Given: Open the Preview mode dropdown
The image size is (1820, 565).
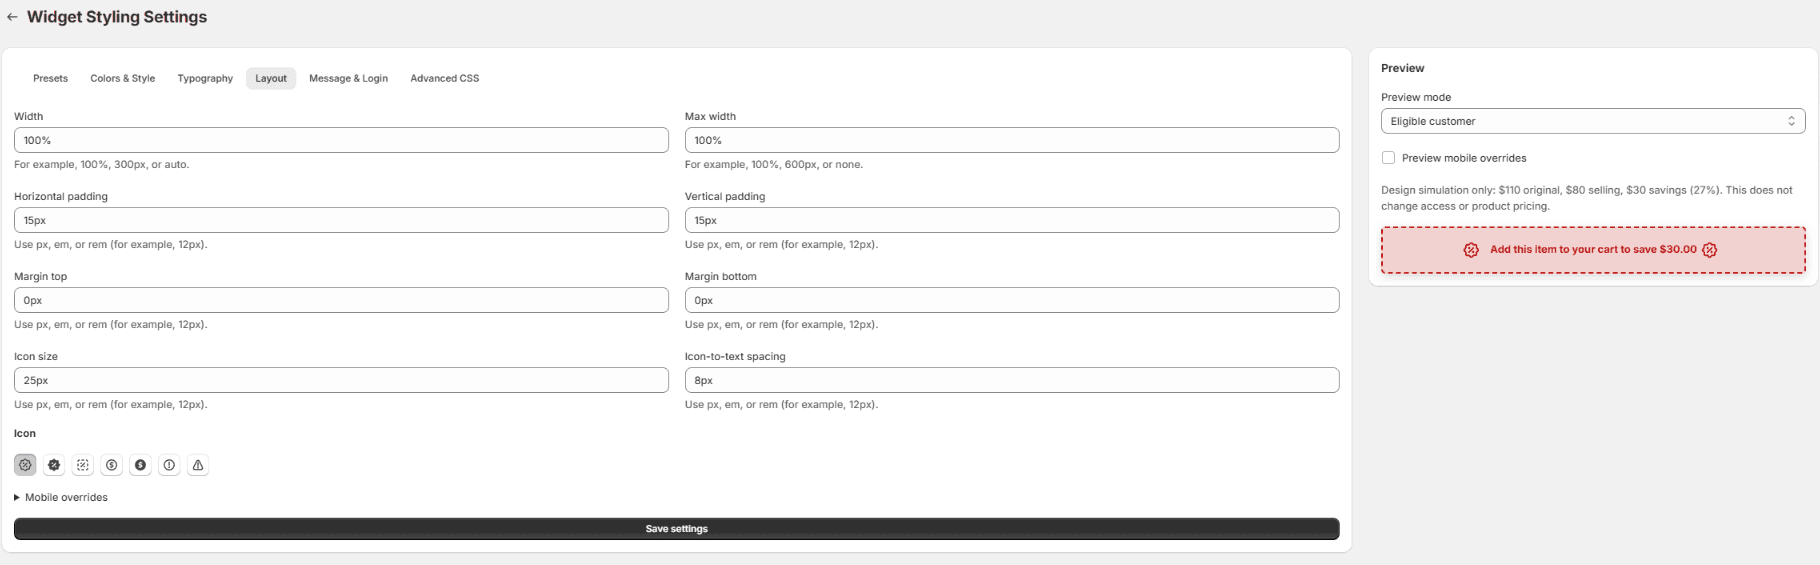Looking at the screenshot, I should click(x=1593, y=121).
